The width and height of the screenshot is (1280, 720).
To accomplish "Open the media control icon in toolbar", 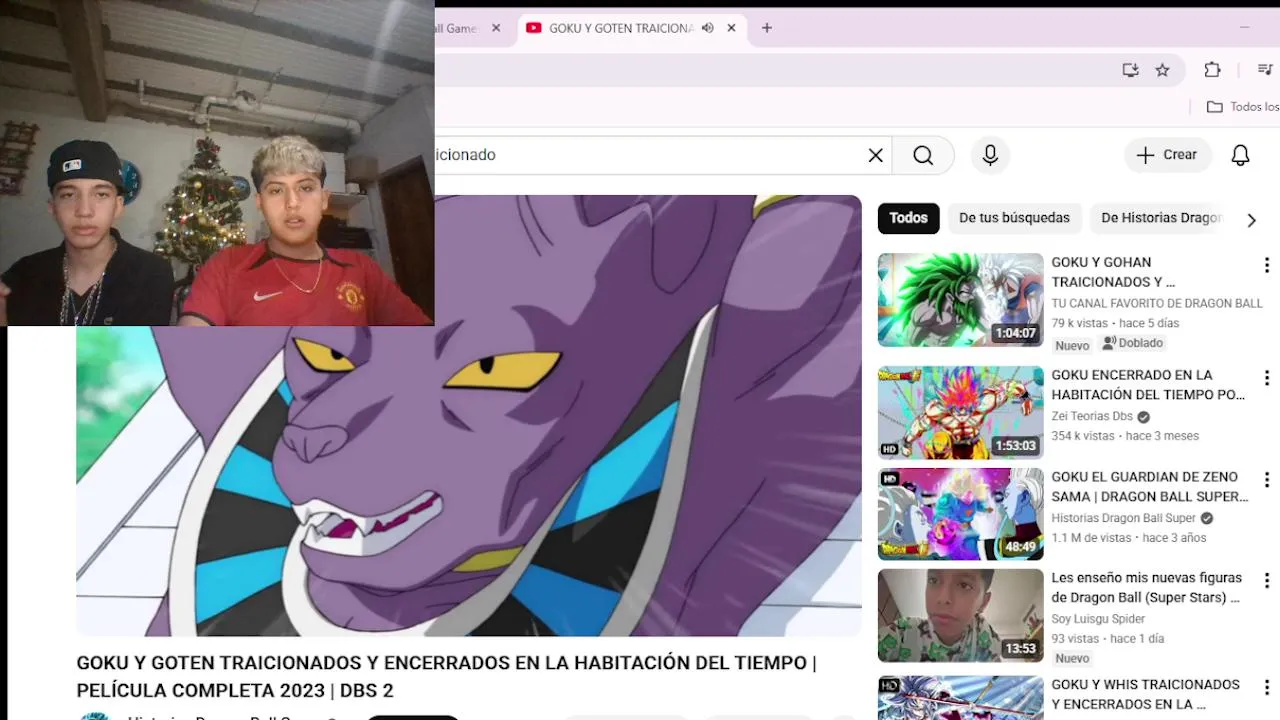I will pos(1264,70).
